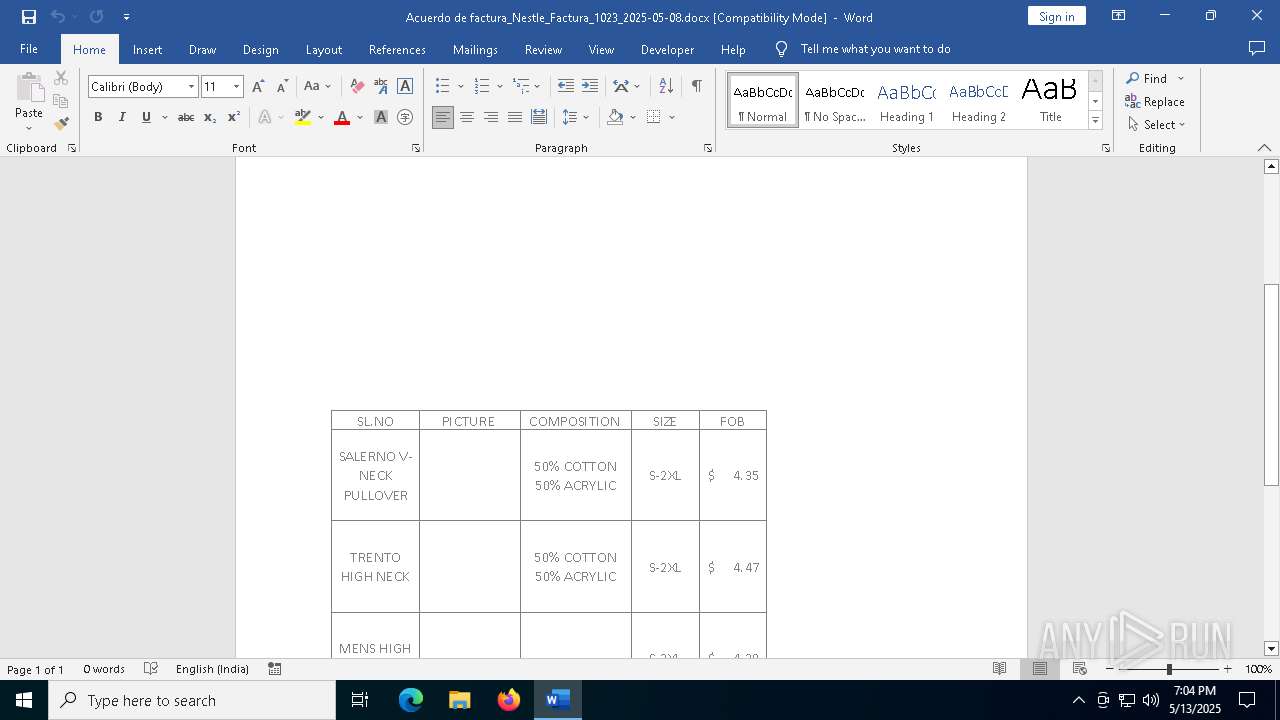
Task: Open comments pane icon in title area
Action: 1257,49
